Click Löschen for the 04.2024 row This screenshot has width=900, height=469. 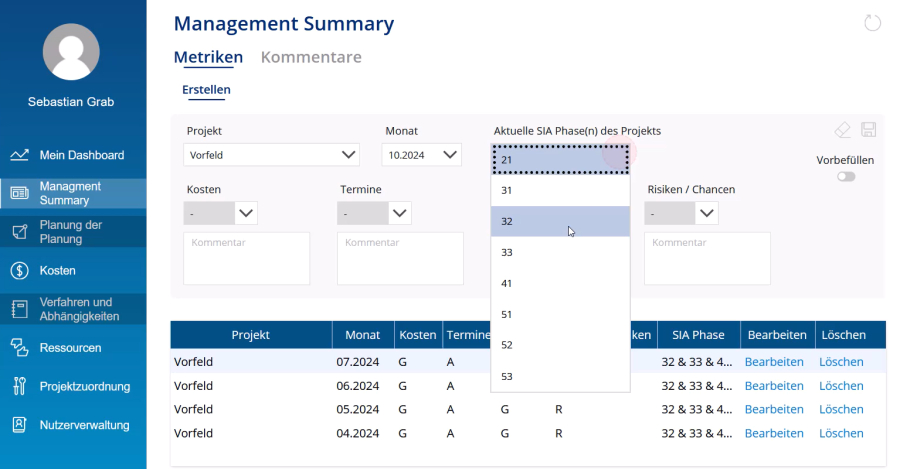[x=841, y=433]
